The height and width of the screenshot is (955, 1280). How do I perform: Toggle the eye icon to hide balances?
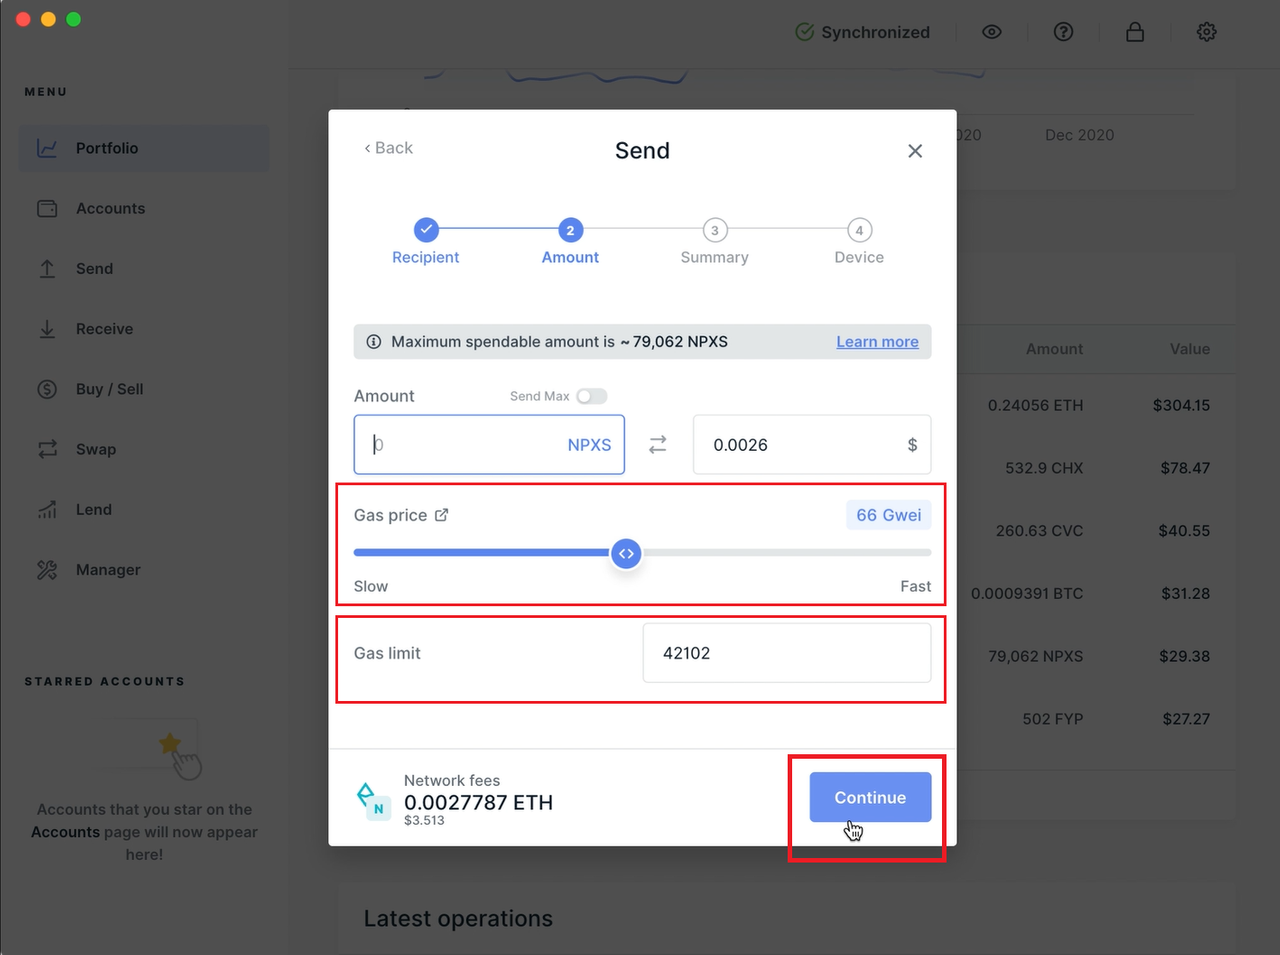[x=991, y=32]
